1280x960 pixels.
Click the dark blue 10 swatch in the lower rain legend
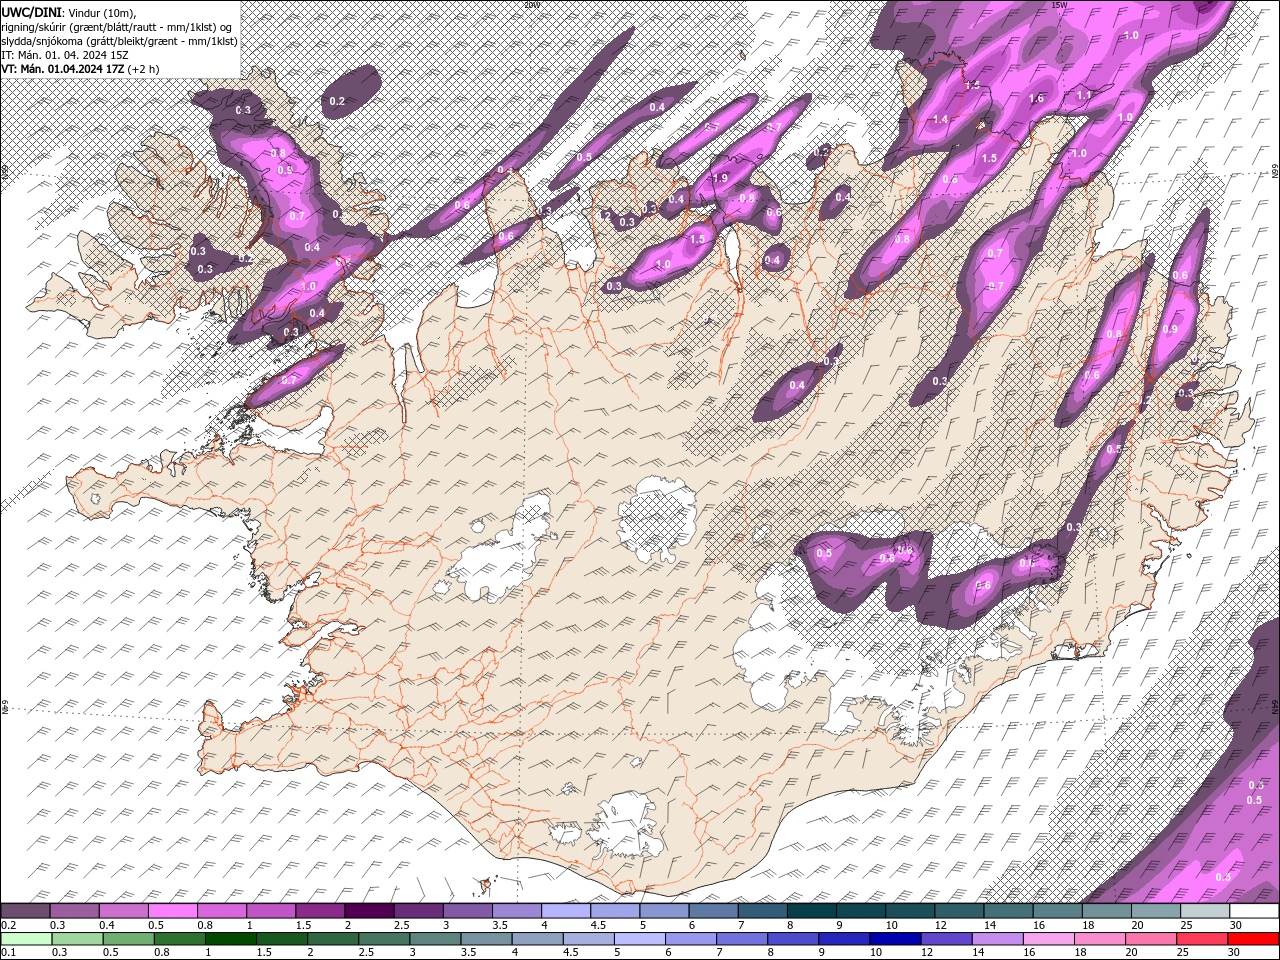point(893,938)
